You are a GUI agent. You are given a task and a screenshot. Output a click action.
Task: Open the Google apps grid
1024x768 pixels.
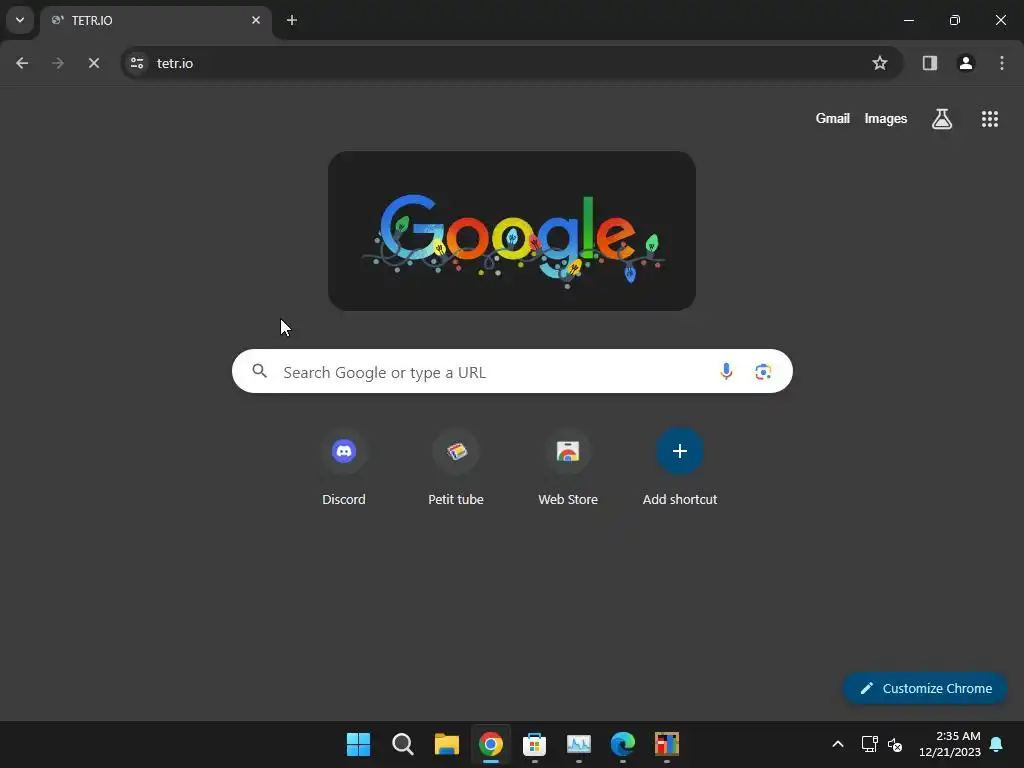[x=990, y=119]
